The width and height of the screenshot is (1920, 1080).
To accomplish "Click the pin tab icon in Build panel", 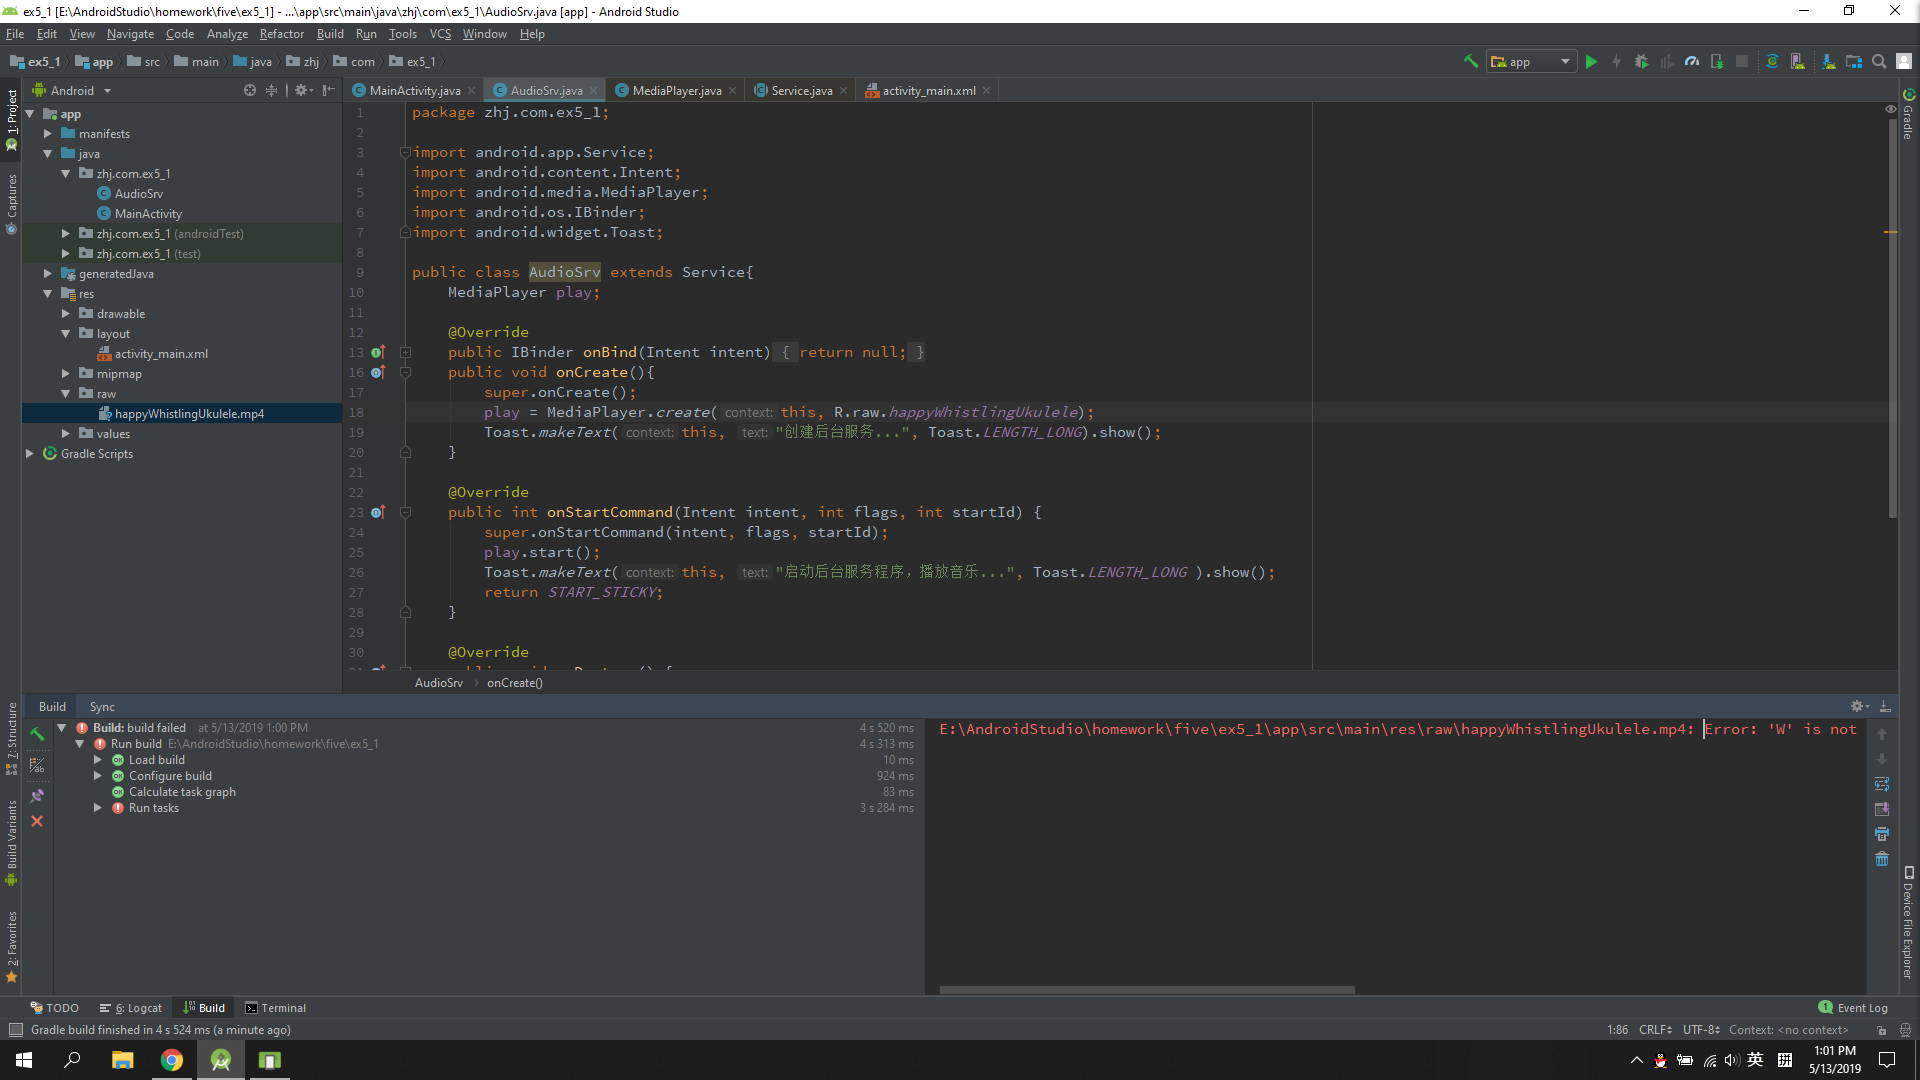I will tap(37, 796).
